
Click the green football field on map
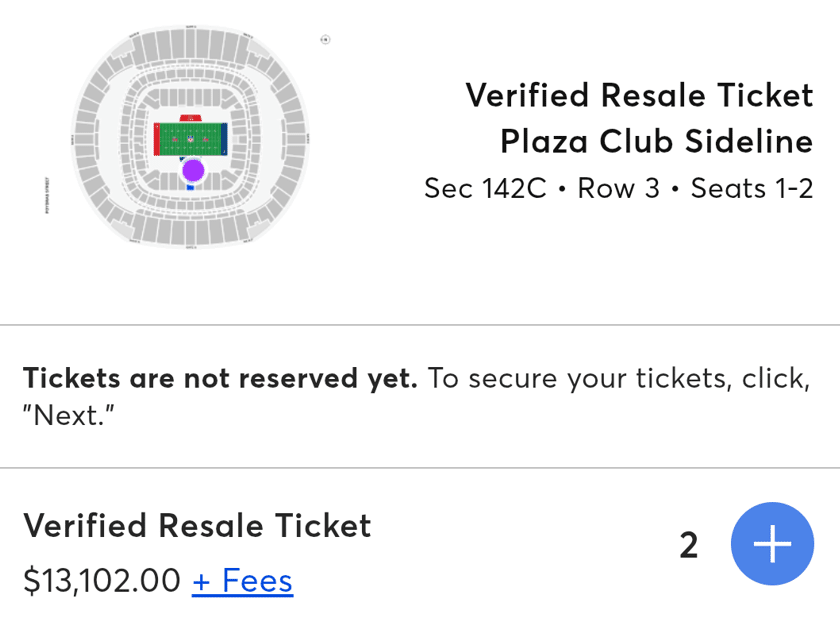coord(190,139)
